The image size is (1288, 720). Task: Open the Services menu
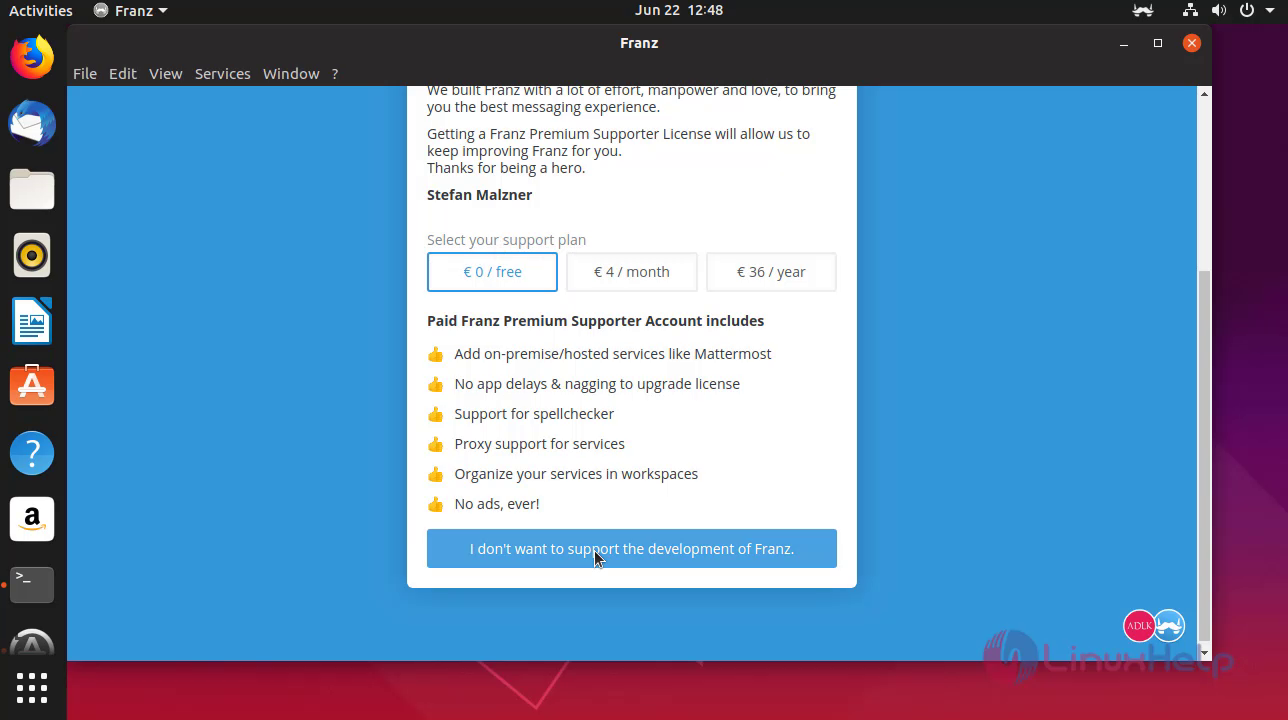pyautogui.click(x=223, y=74)
